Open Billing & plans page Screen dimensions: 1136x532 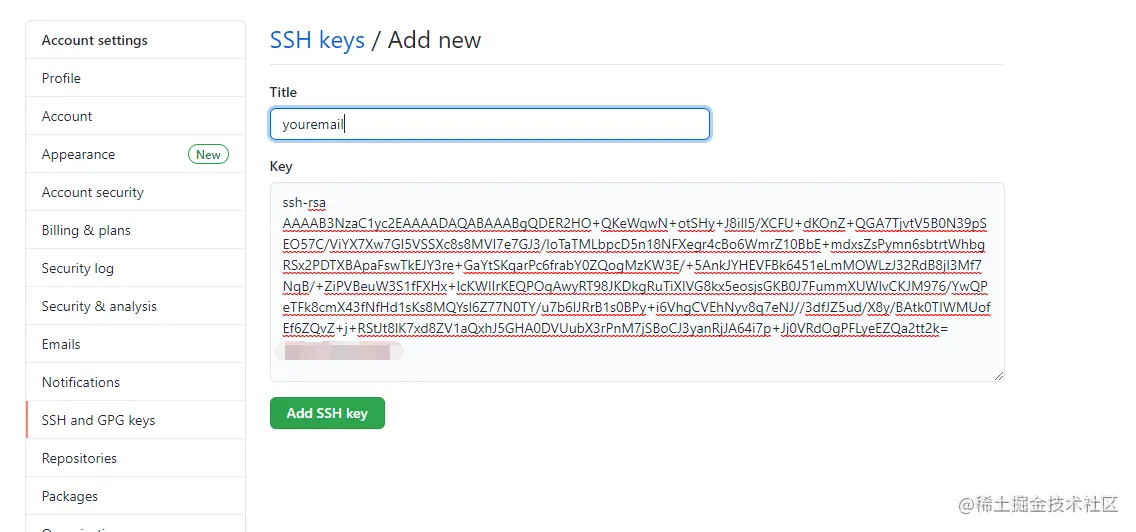click(86, 230)
